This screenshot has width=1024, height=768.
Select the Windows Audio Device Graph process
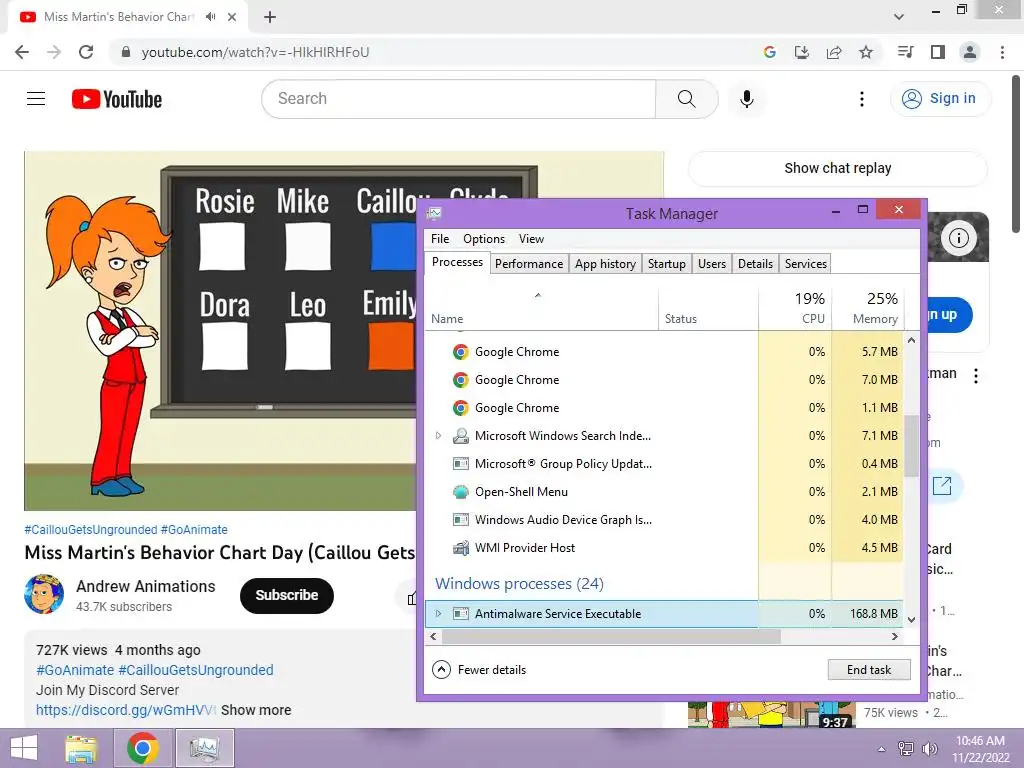pos(664,520)
